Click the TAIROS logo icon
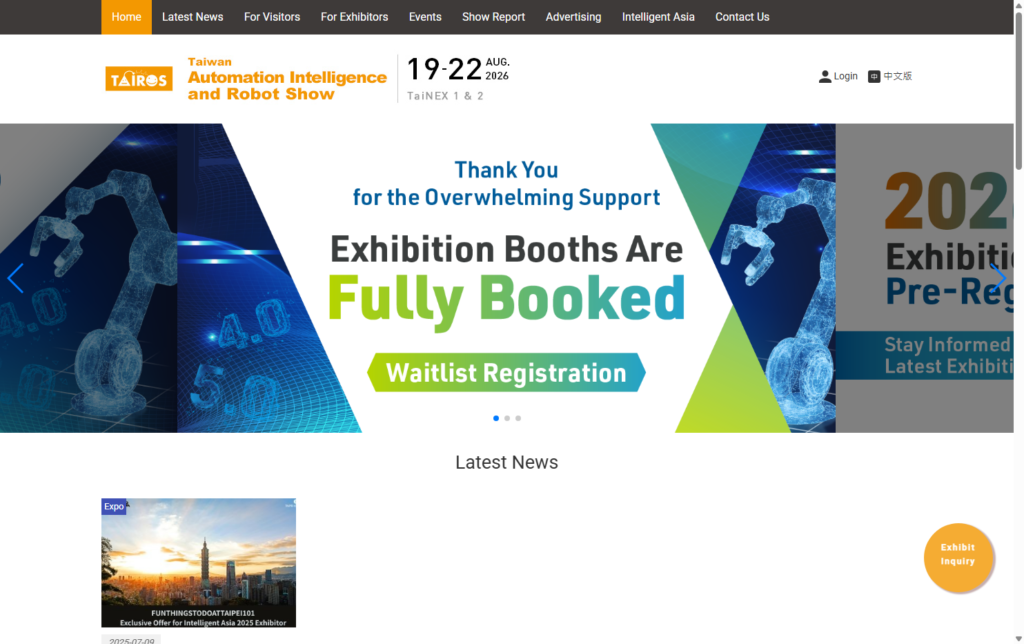Viewport: 1024px width, 644px height. pos(139,78)
